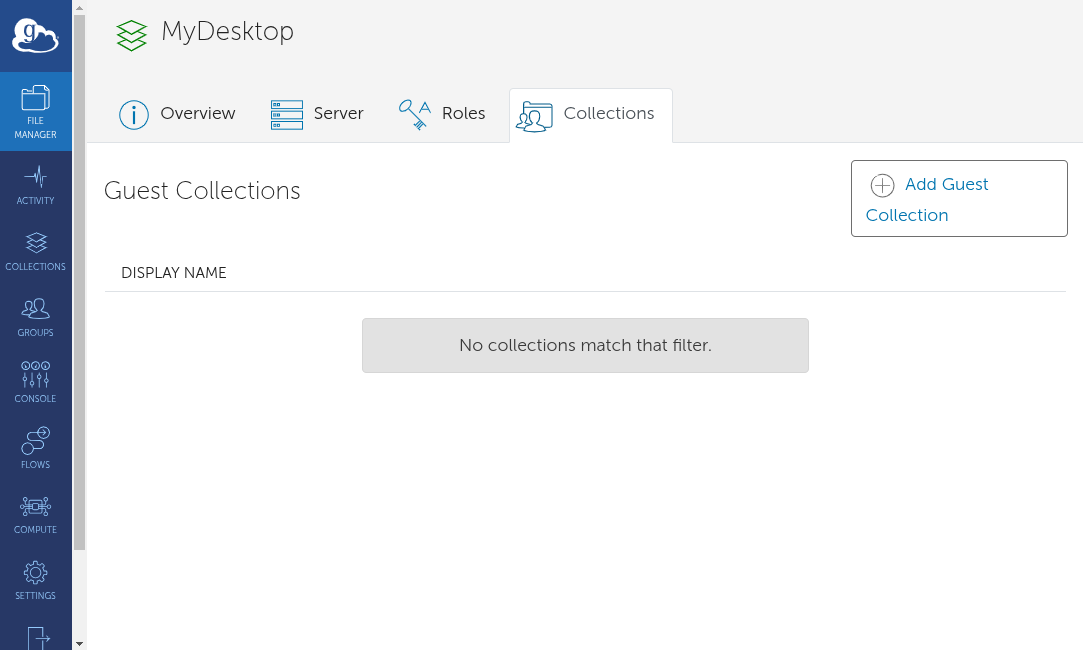Open File Manager in sidebar
Viewport: 1083px width, 650px height.
pyautogui.click(x=35, y=111)
